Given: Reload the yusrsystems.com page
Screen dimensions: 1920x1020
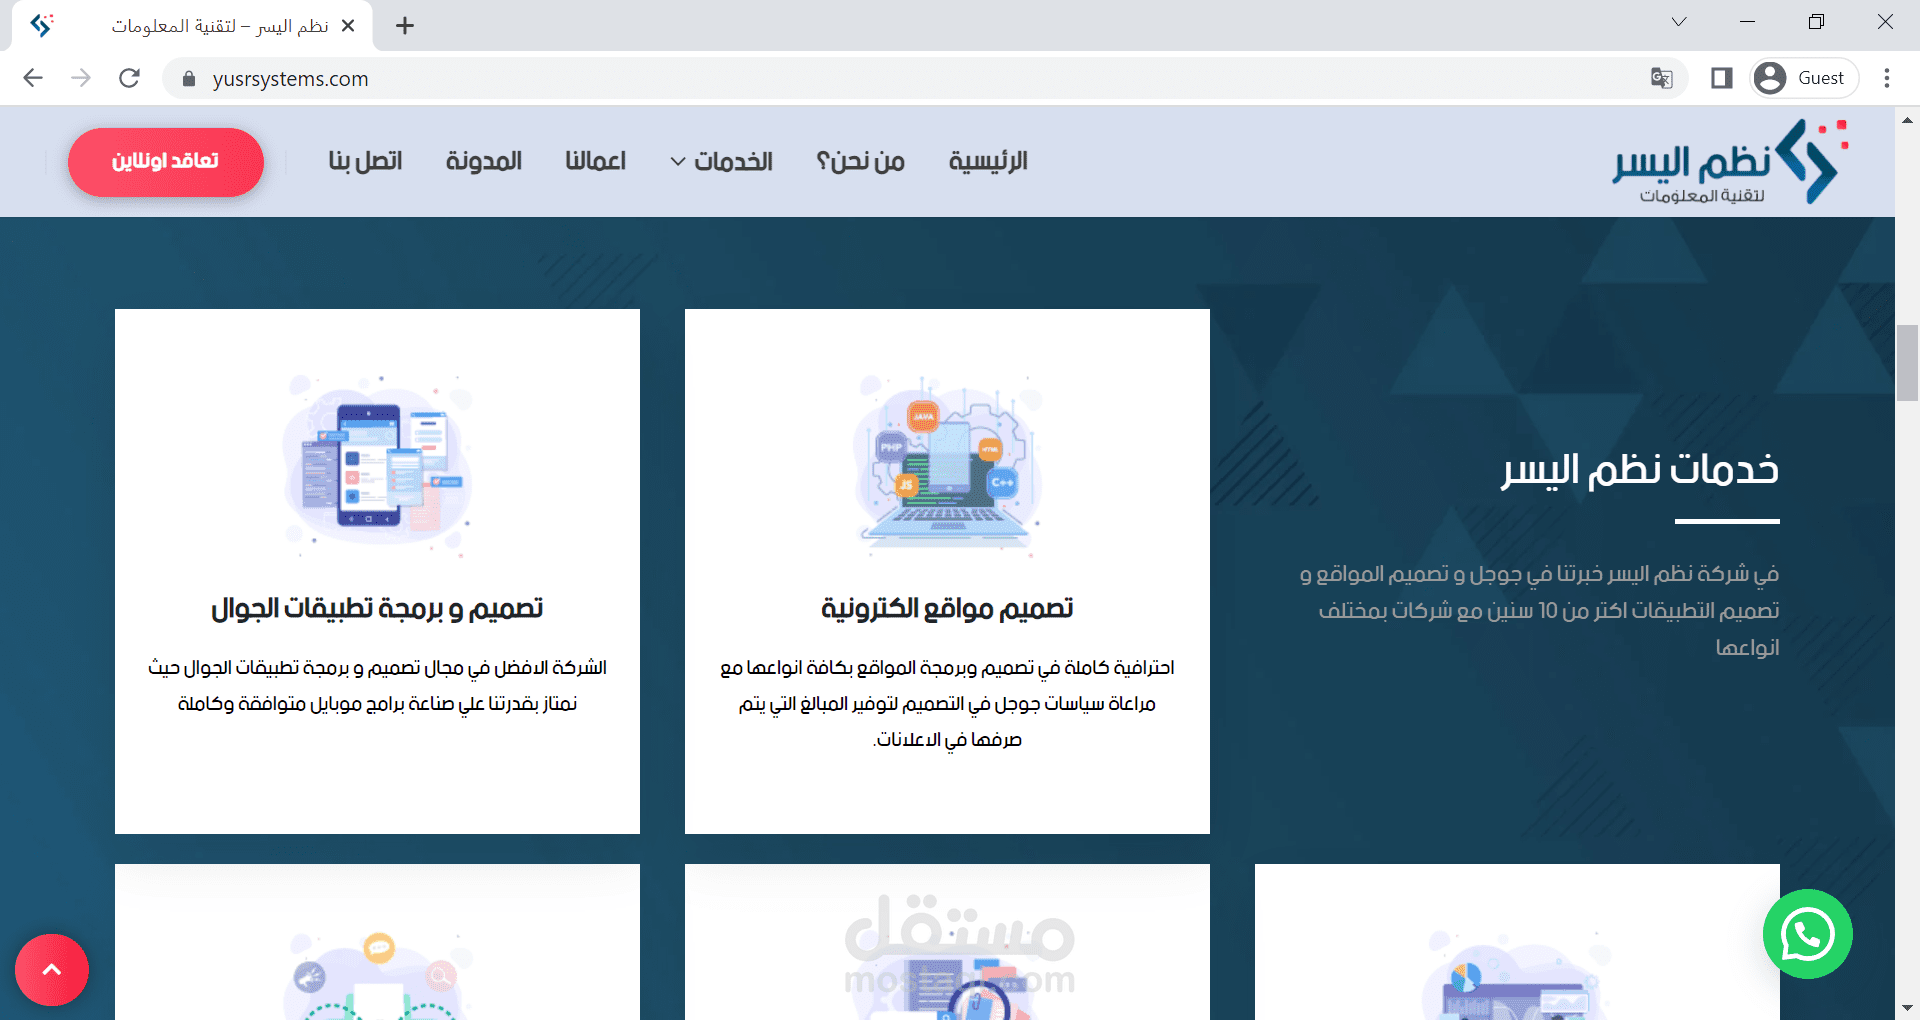Looking at the screenshot, I should [x=129, y=78].
